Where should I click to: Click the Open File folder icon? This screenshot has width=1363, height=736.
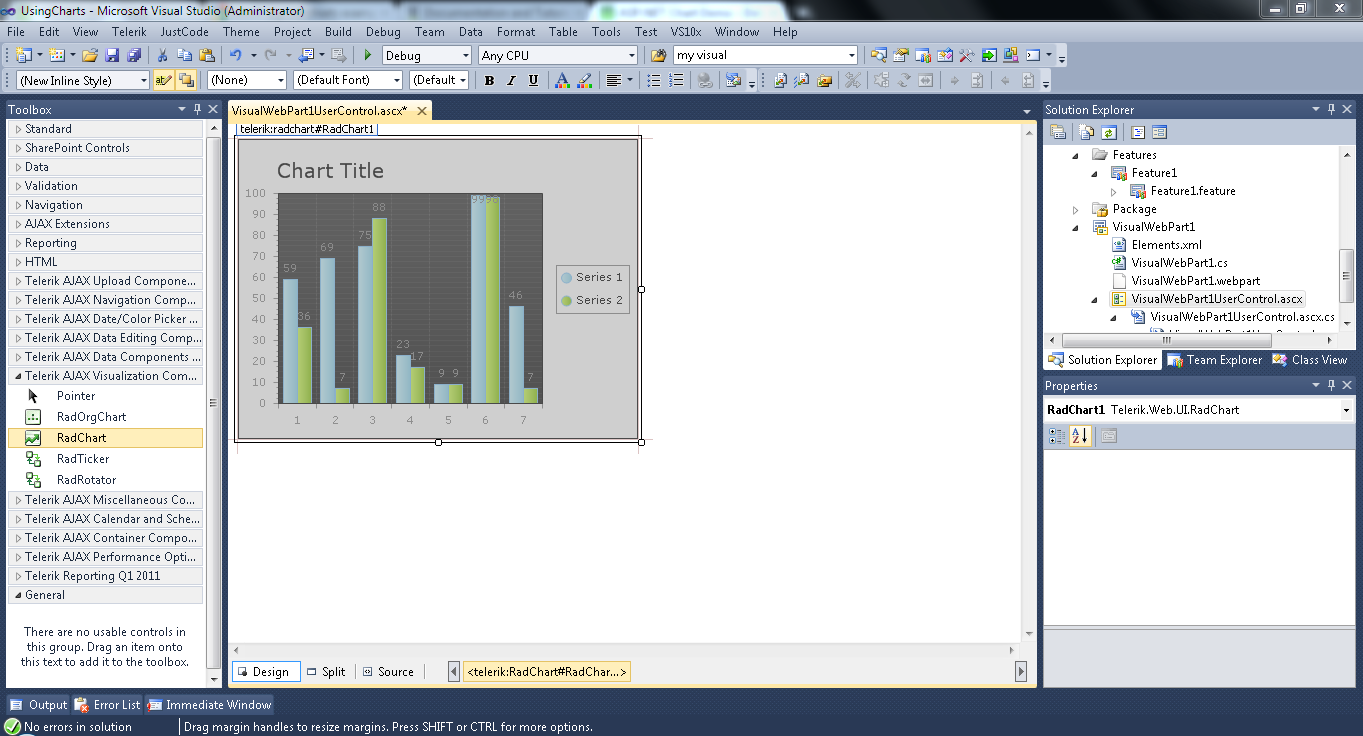tap(90, 56)
